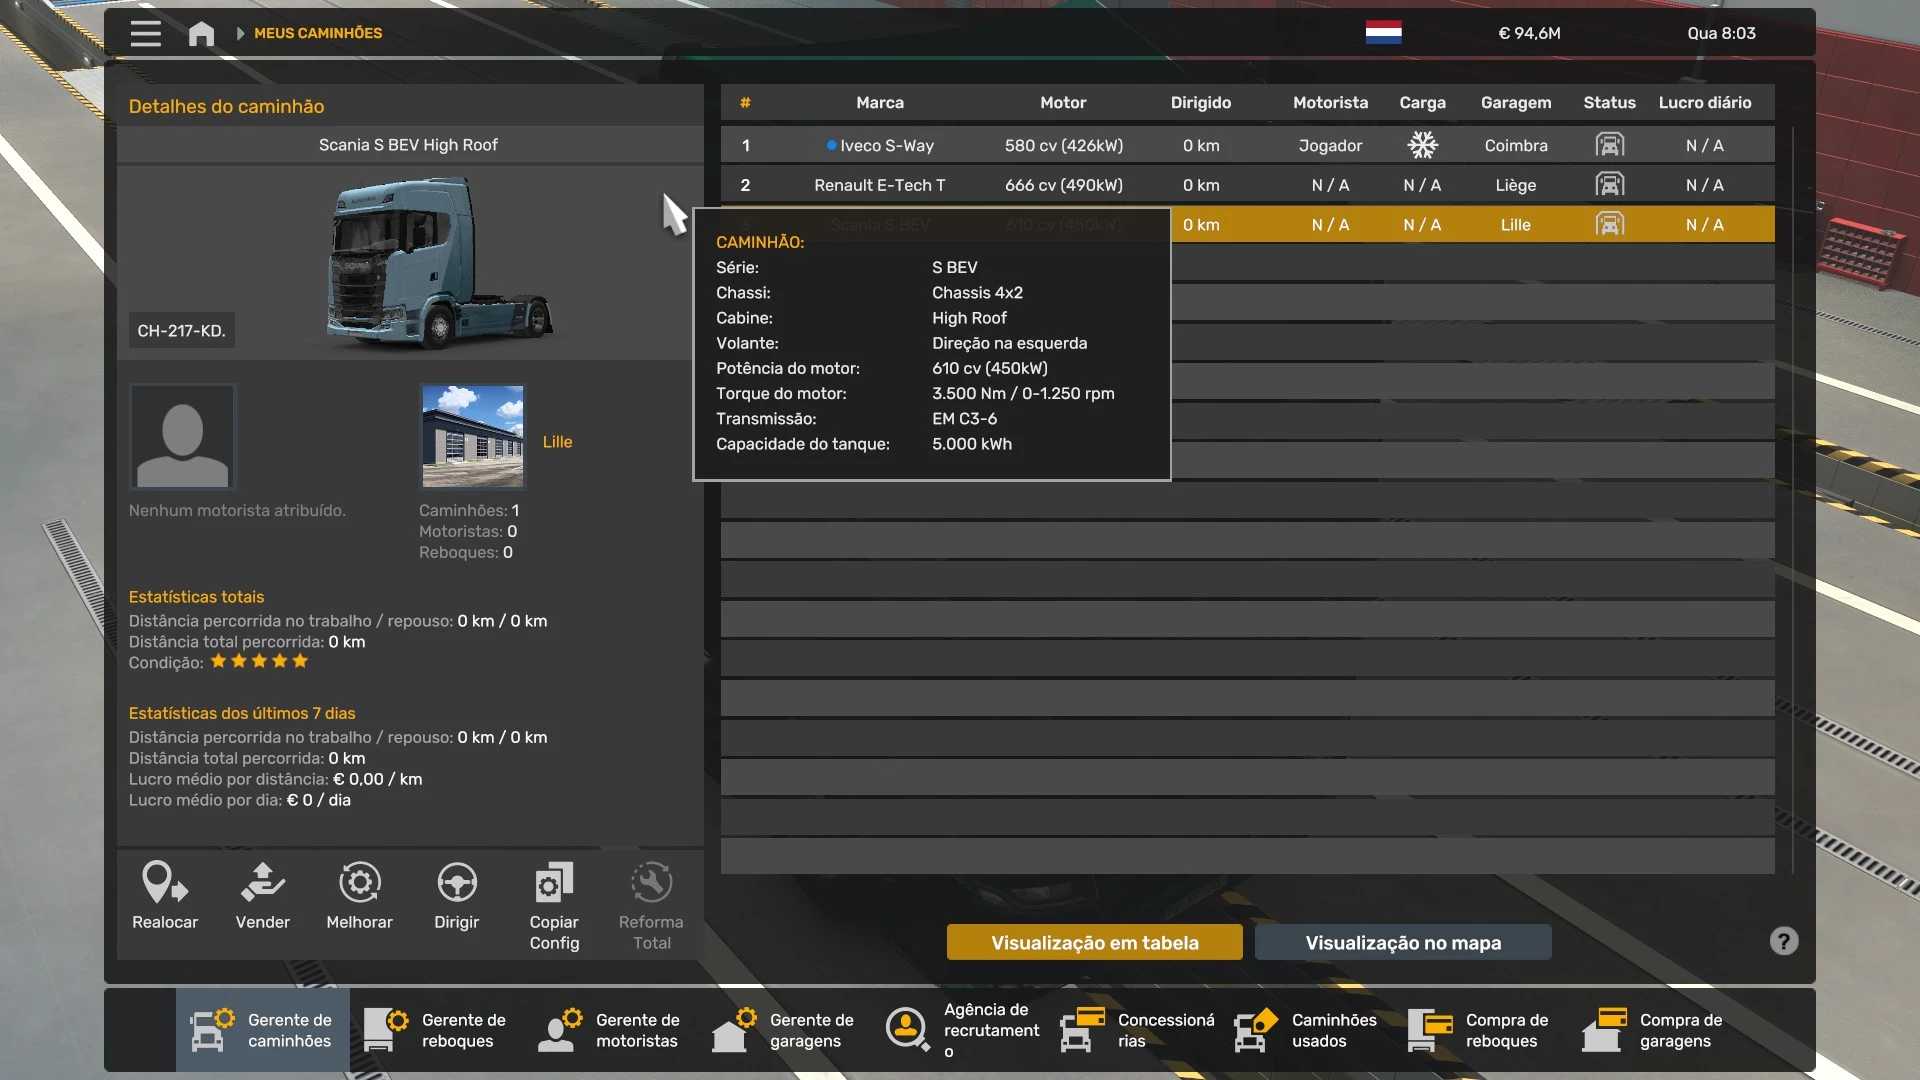
Task: Go to the home screen icon
Action: (x=201, y=34)
